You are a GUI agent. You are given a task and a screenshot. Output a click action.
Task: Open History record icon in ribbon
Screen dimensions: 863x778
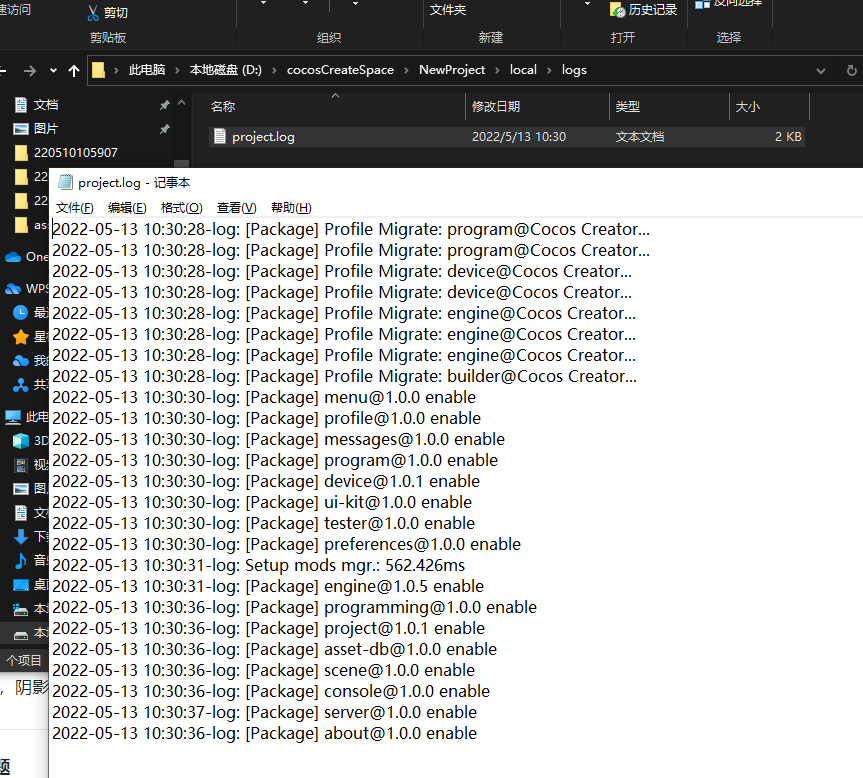coord(618,9)
